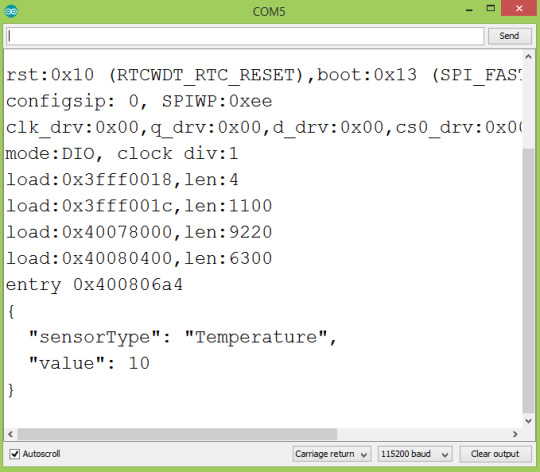Click the closing curly brace line
This screenshot has width=540, height=472.
pyautogui.click(x=11, y=390)
